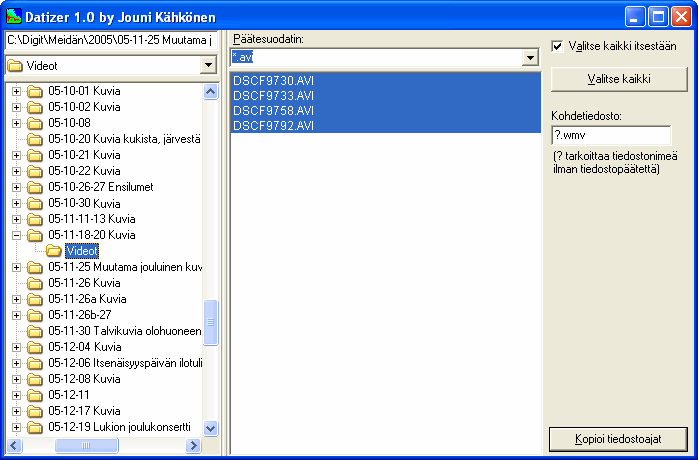Image resolution: width=698 pixels, height=460 pixels.
Task: Click folder icon of 05-10-21 Kuvia
Action: click(35, 155)
